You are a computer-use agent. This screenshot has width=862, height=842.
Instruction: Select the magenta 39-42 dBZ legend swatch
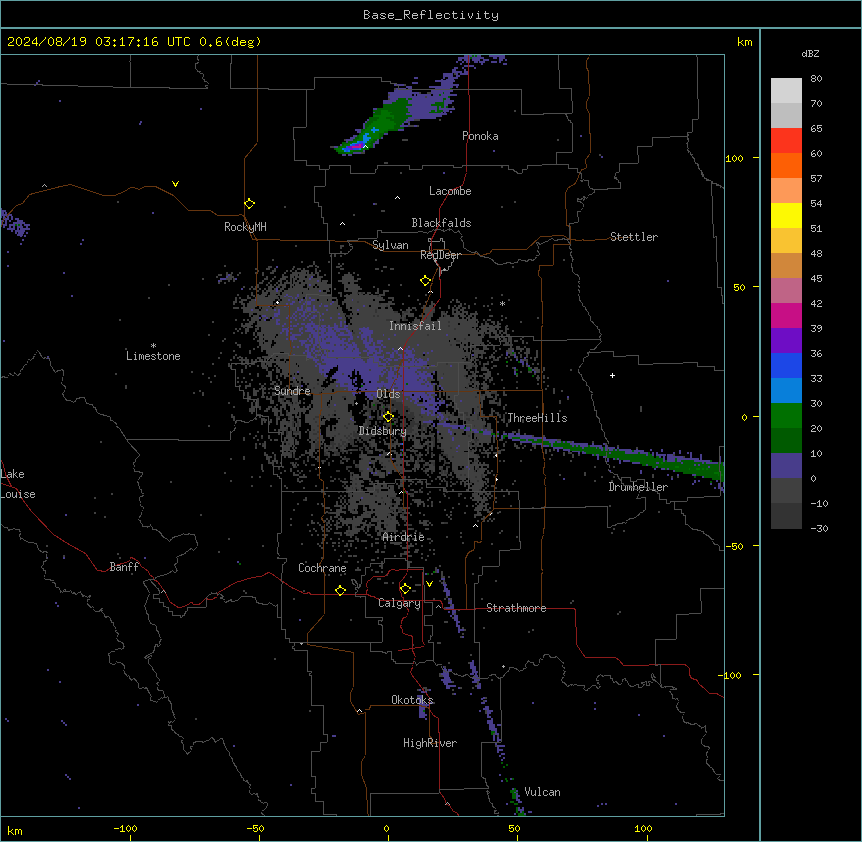click(786, 315)
